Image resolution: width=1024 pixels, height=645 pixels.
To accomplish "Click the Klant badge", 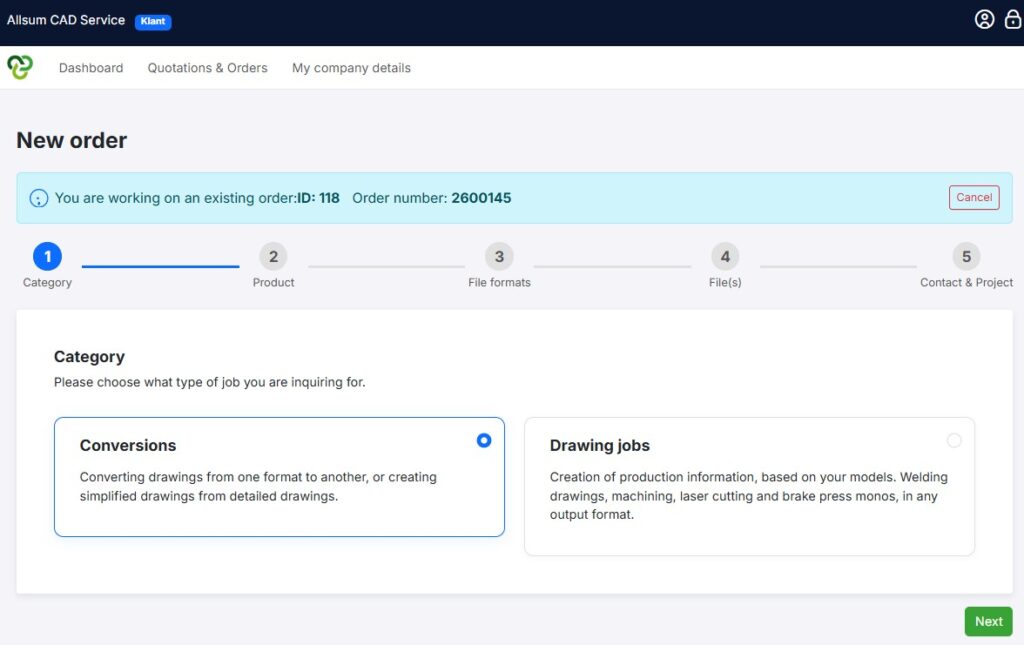I will coord(153,21).
